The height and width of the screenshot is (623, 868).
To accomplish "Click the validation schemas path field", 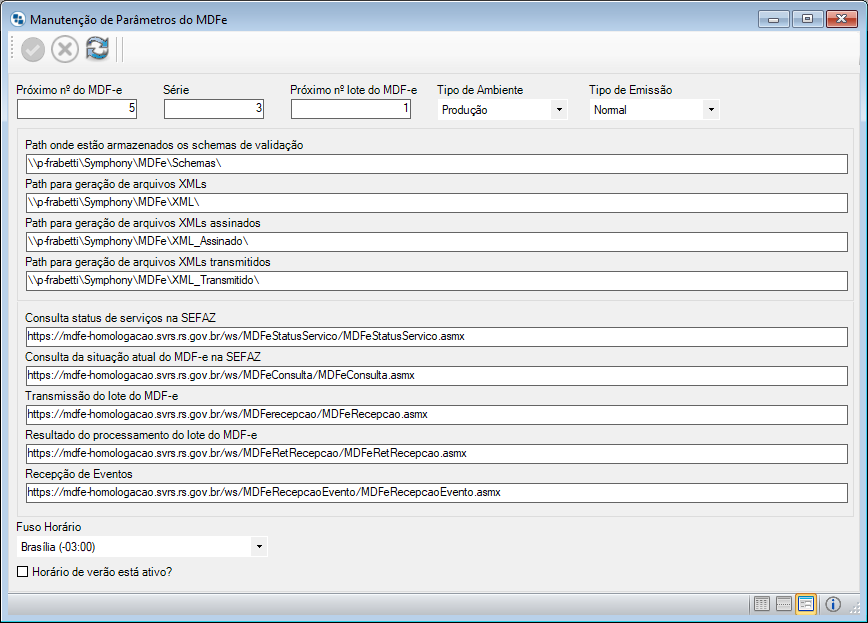I will [x=435, y=163].
